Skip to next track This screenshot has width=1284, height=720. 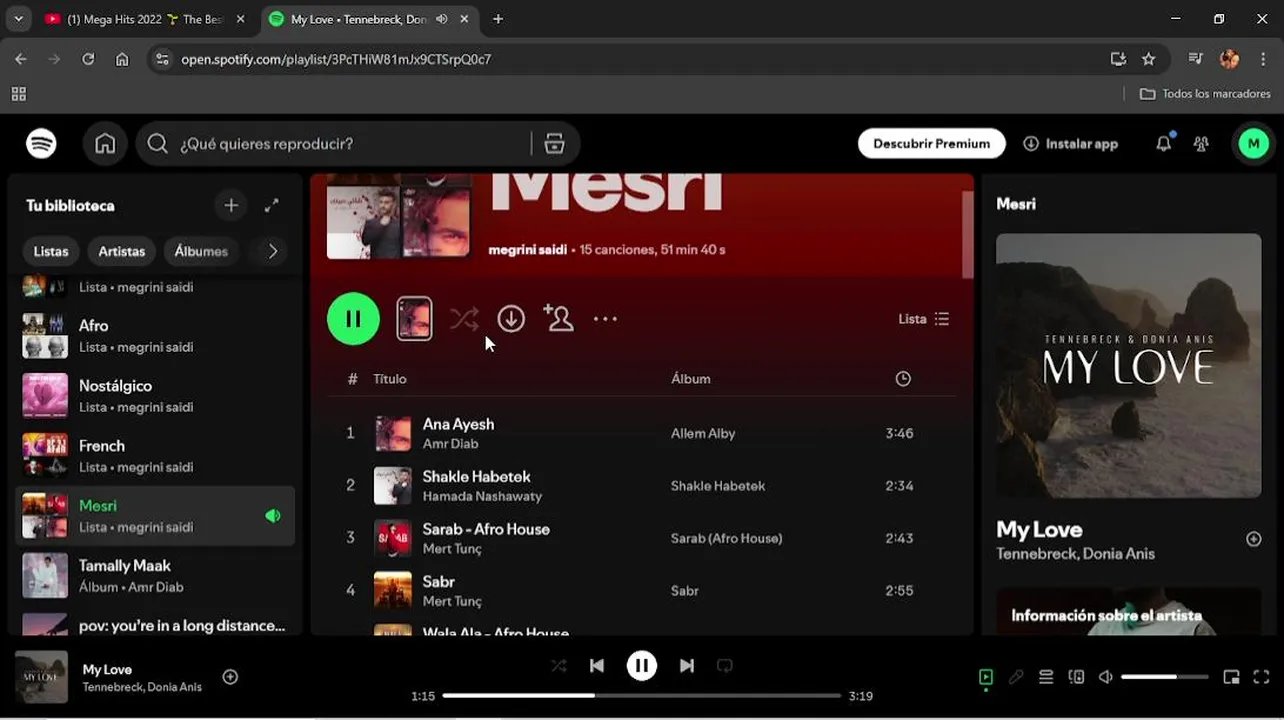tap(687, 666)
